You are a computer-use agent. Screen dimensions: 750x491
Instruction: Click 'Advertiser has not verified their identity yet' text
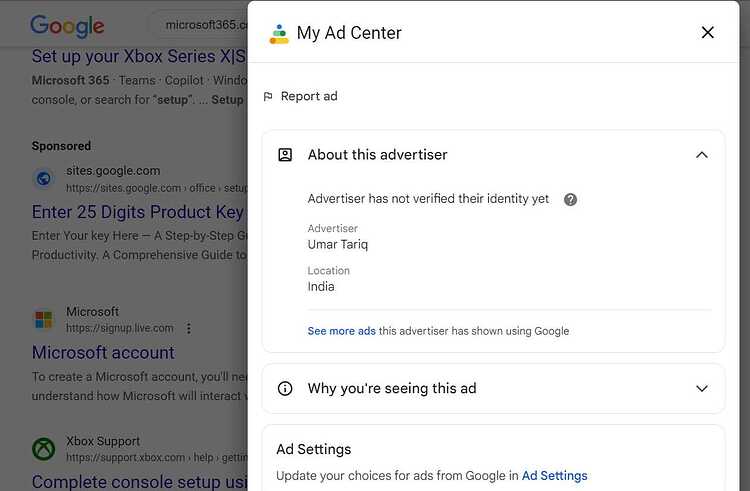(428, 199)
